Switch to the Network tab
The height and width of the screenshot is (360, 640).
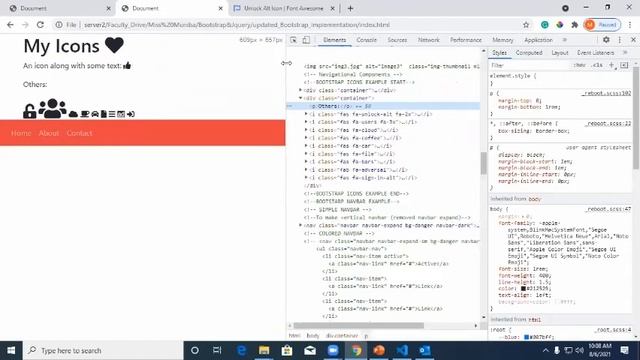[429, 40]
